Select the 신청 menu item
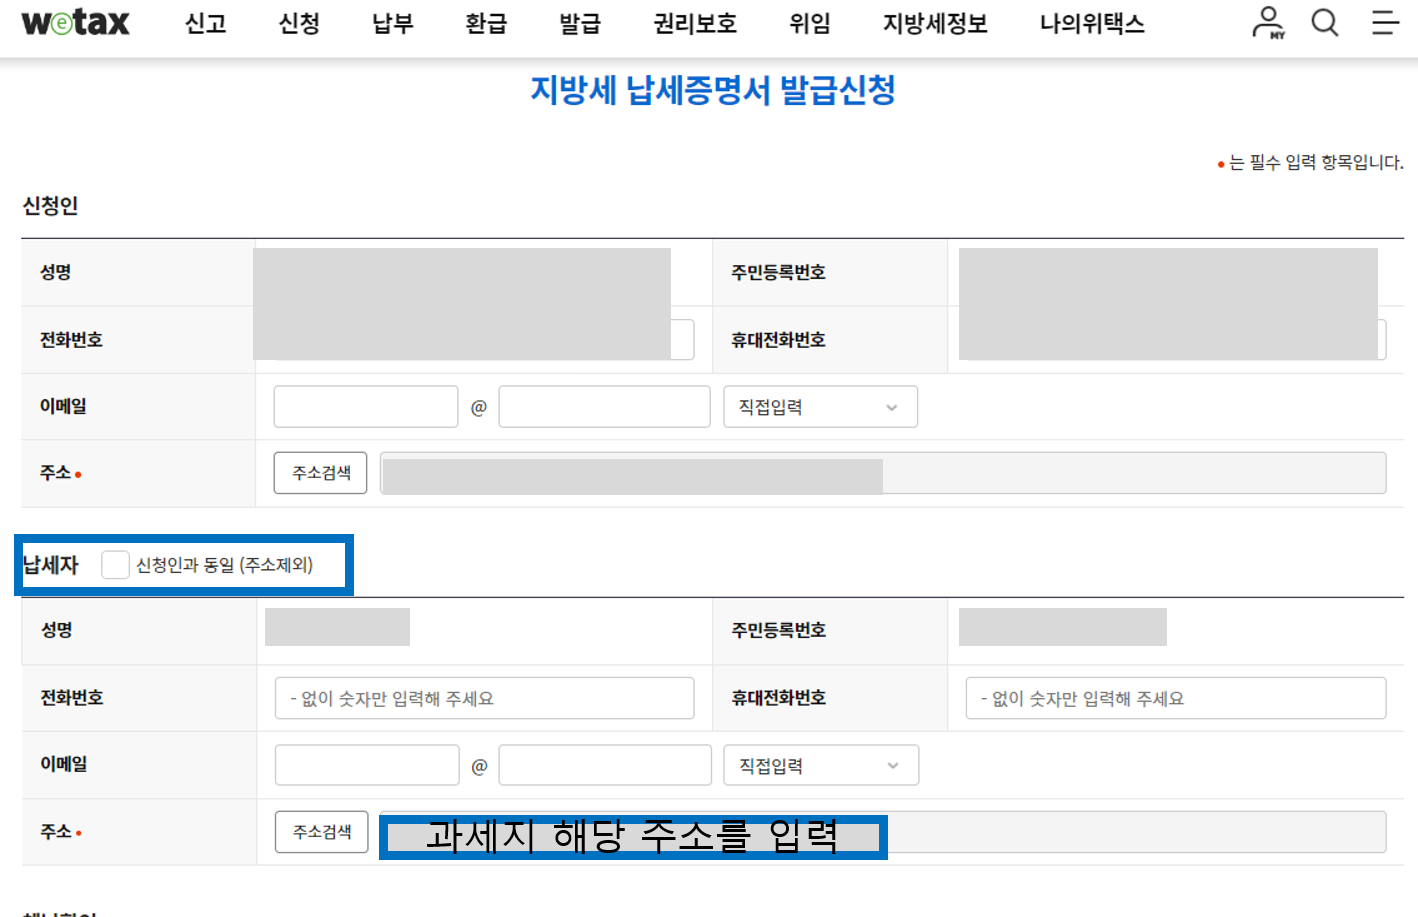This screenshot has width=1418, height=917. click(297, 24)
